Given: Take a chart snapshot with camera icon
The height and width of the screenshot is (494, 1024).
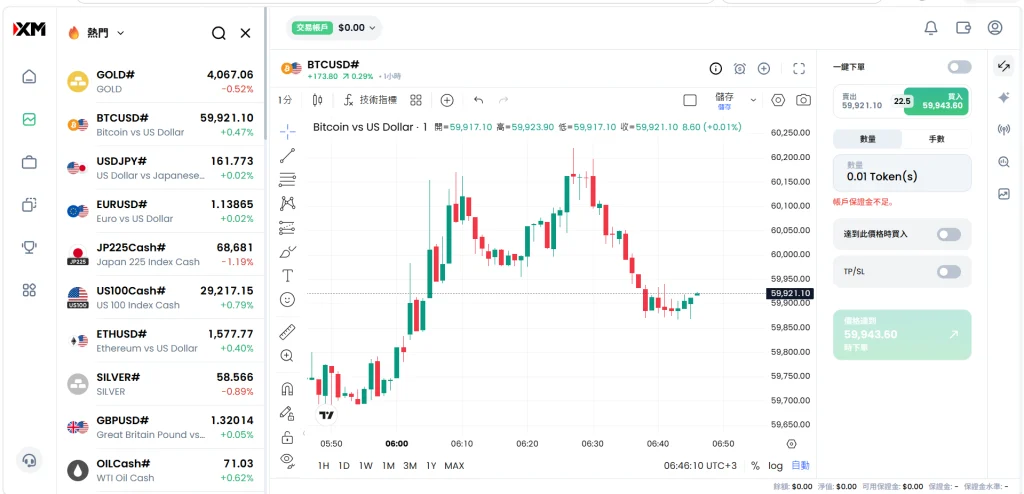Looking at the screenshot, I should [x=803, y=100].
